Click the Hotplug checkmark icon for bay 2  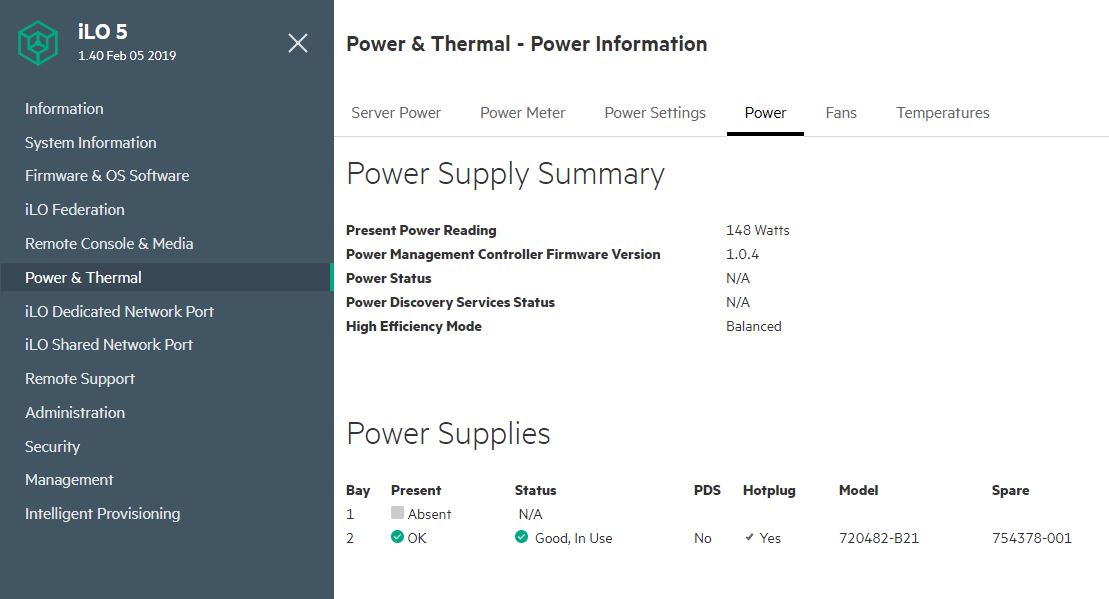[749, 537]
